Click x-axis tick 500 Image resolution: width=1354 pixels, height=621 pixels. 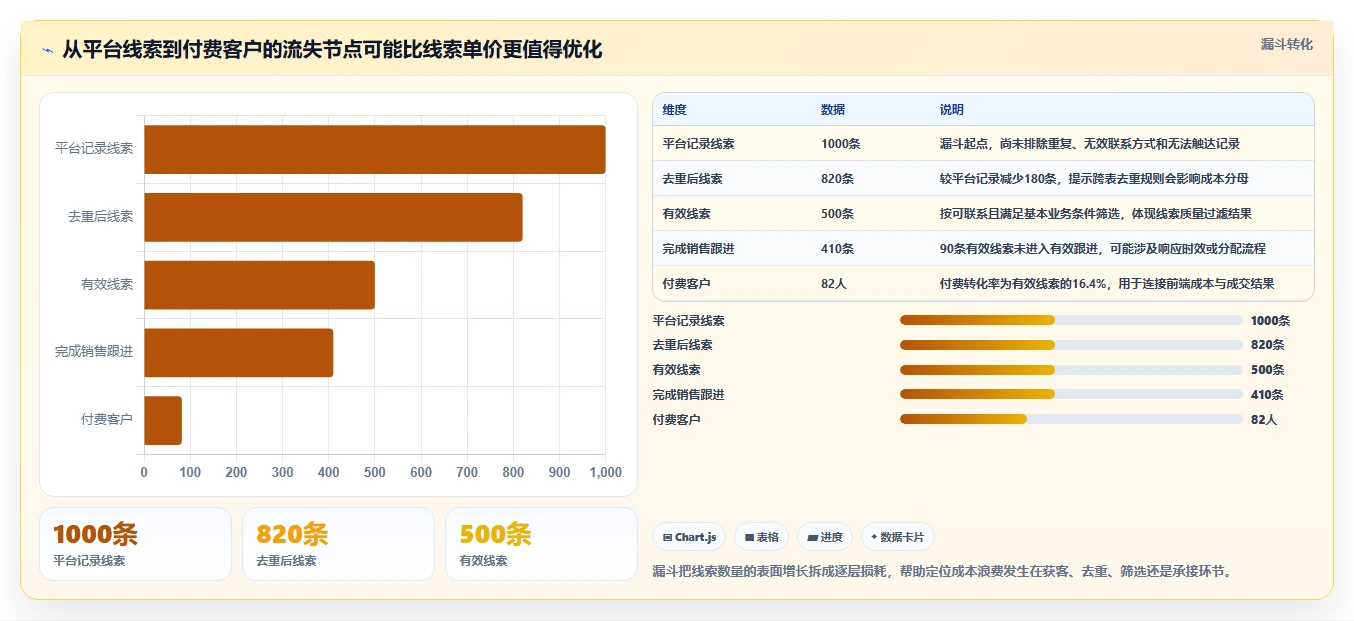click(x=375, y=473)
